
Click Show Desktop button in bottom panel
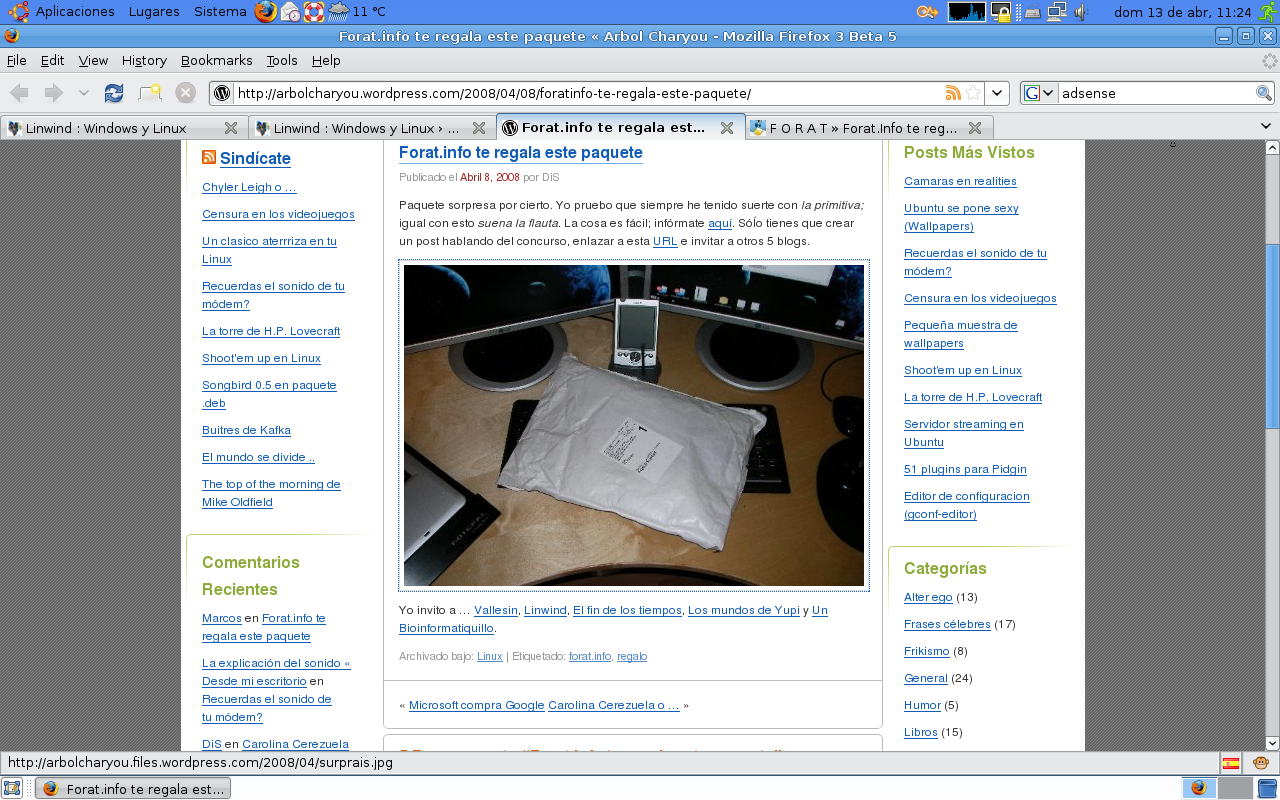(x=12, y=788)
